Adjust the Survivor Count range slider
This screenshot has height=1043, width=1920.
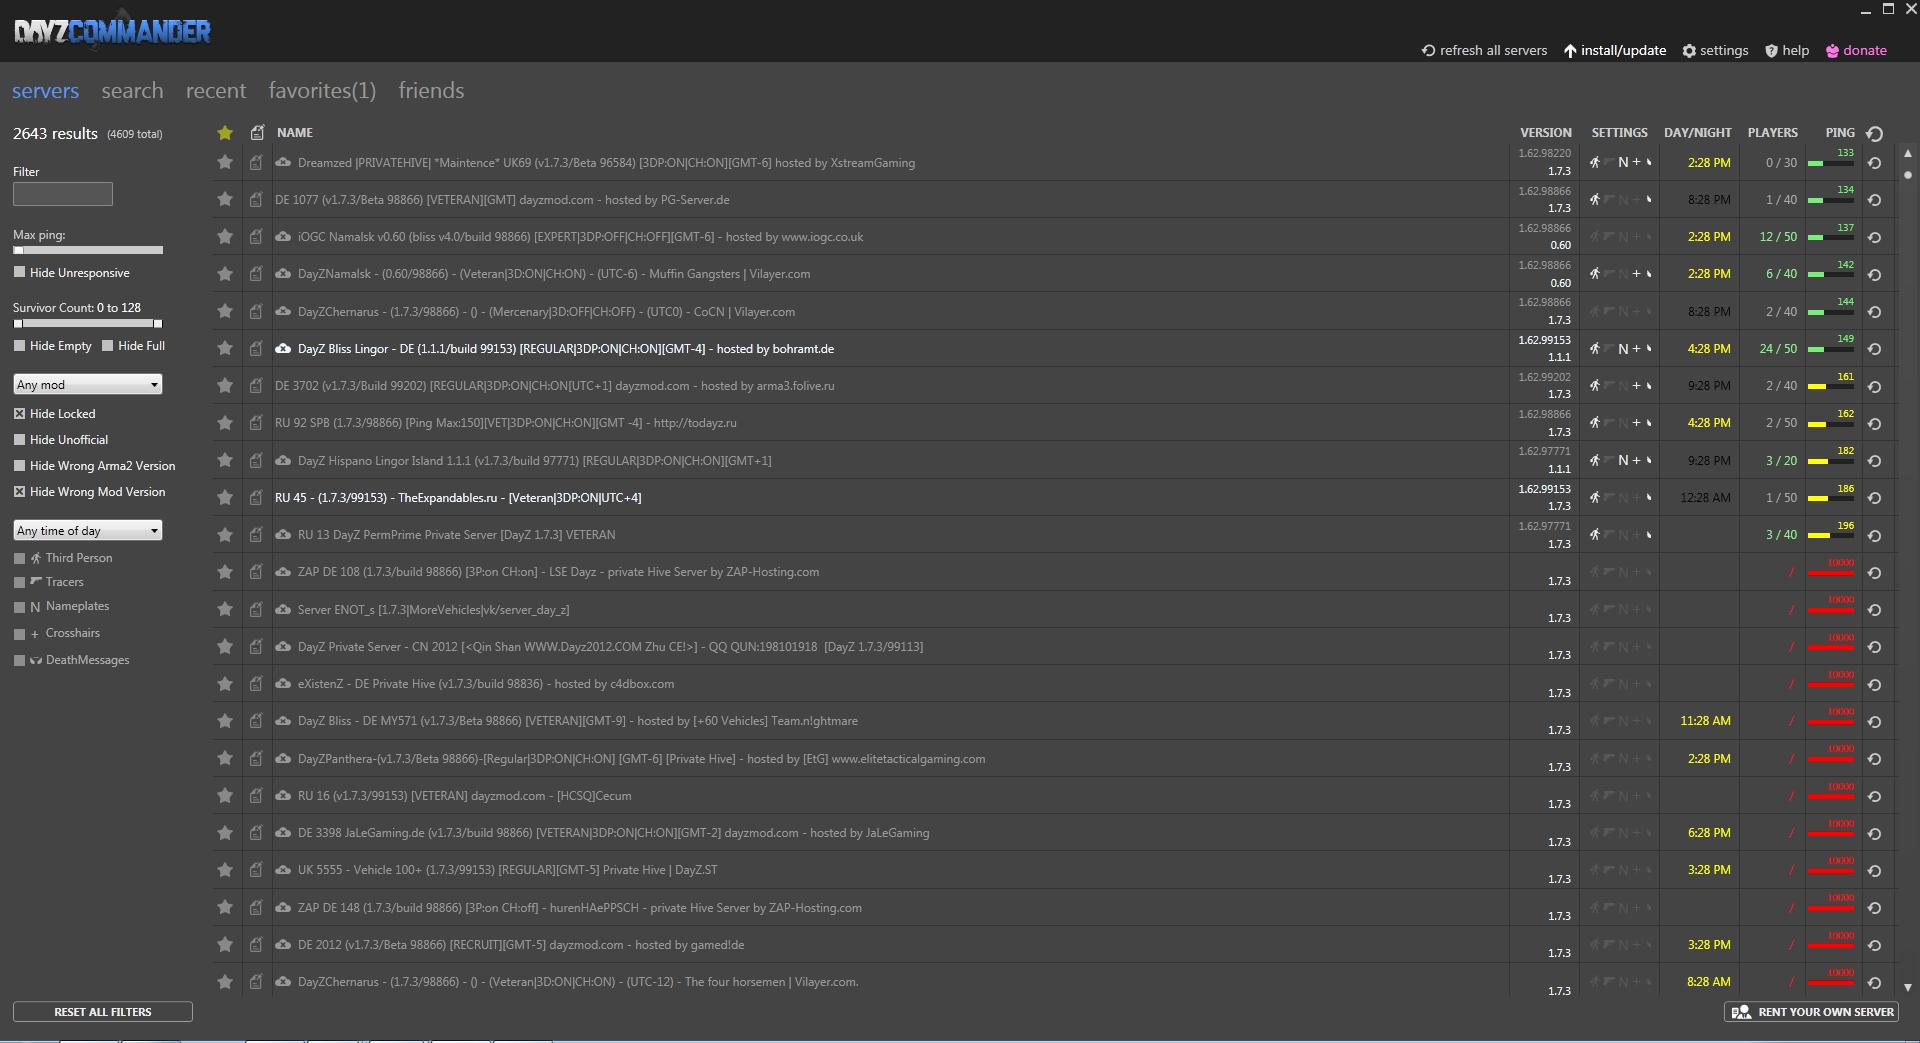click(88, 324)
